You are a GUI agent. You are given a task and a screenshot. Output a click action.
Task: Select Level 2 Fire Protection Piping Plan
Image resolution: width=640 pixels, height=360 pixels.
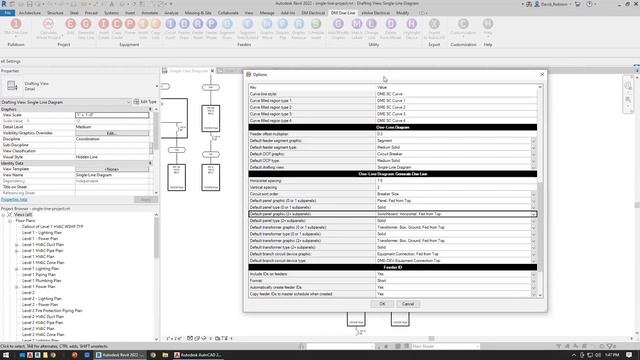coord(52,311)
